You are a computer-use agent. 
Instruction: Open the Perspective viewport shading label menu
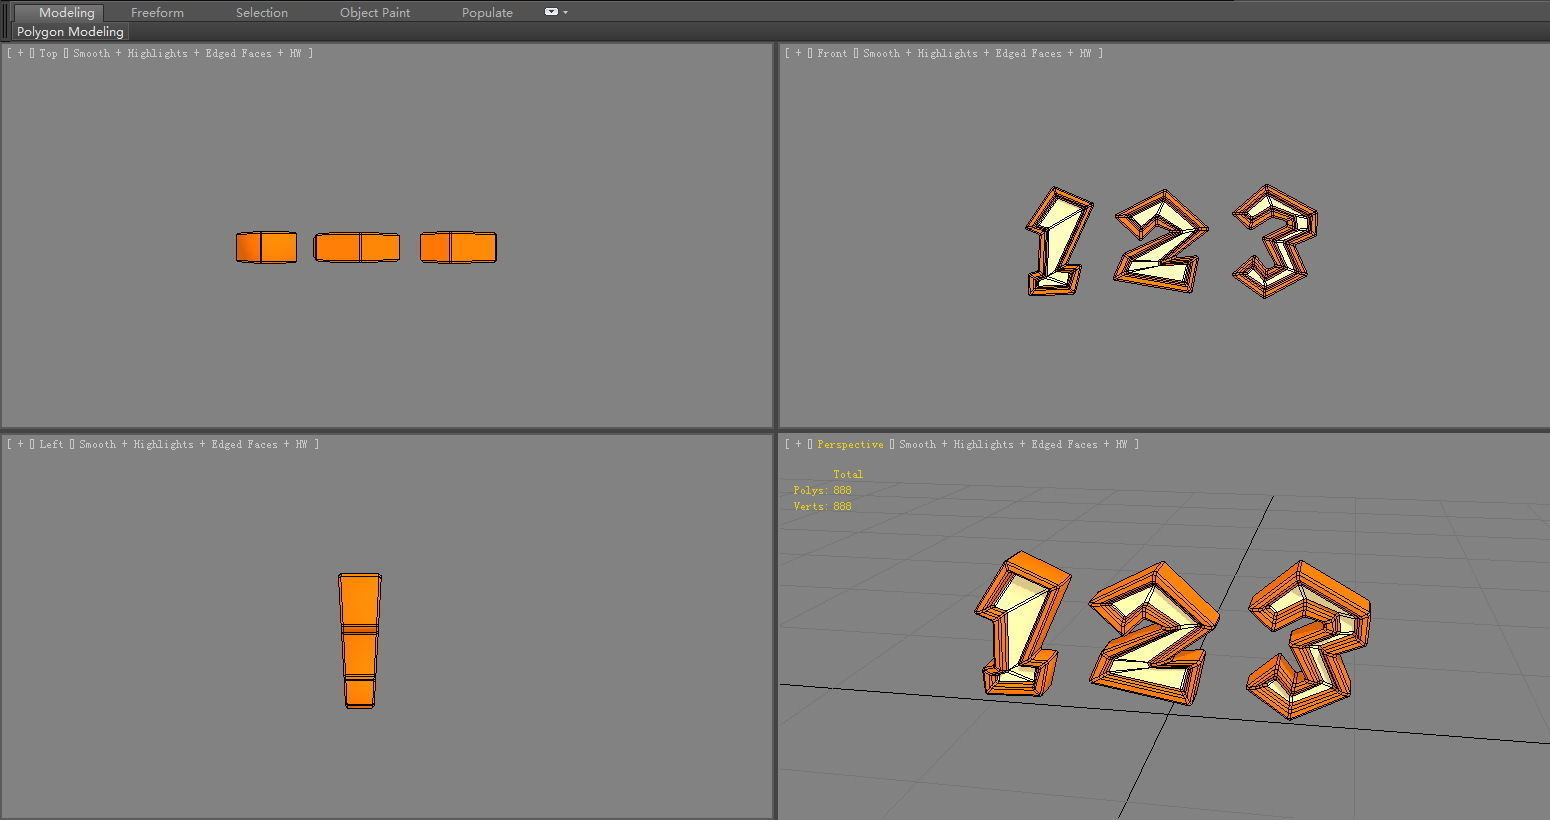(1013, 445)
